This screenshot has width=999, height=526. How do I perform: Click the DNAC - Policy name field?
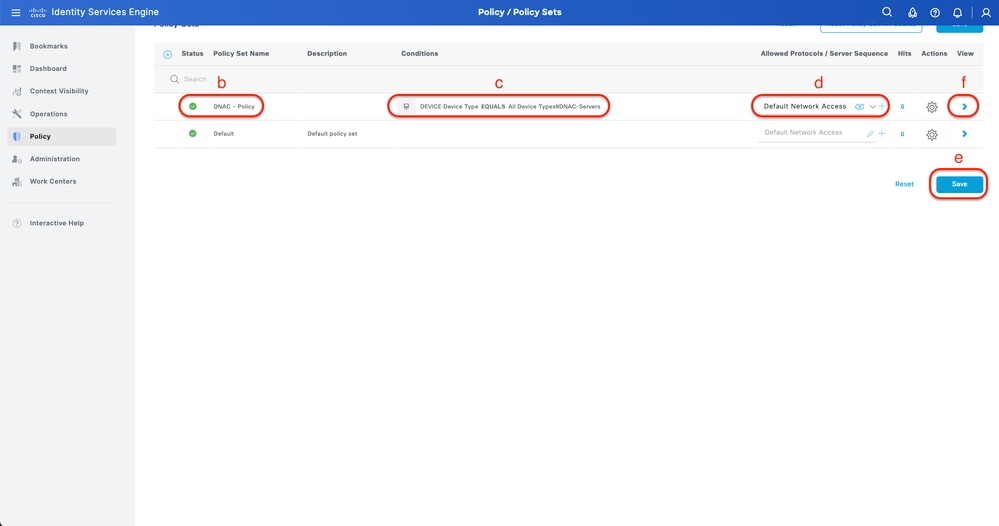(x=234, y=106)
